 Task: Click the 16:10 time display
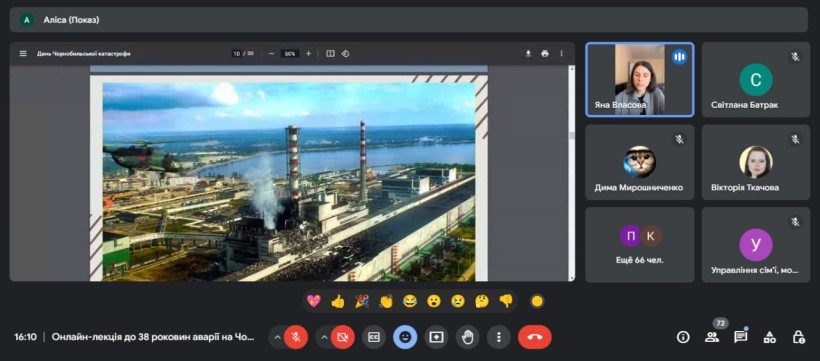(26, 337)
